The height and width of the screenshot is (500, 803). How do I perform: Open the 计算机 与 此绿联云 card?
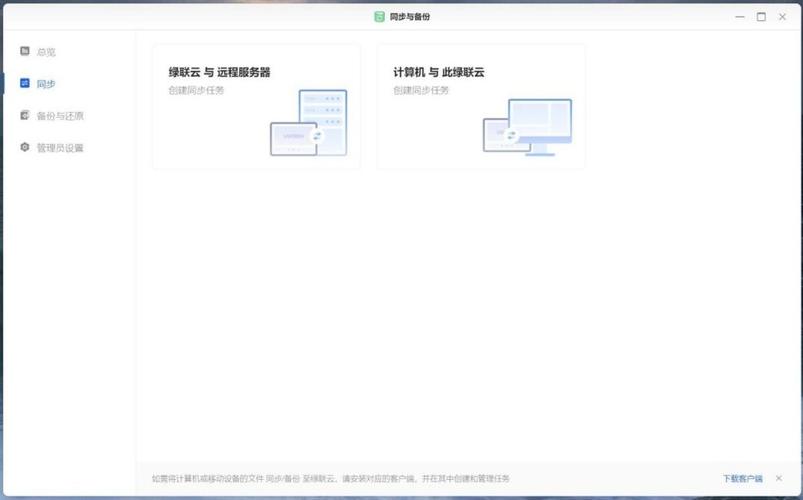(481, 107)
